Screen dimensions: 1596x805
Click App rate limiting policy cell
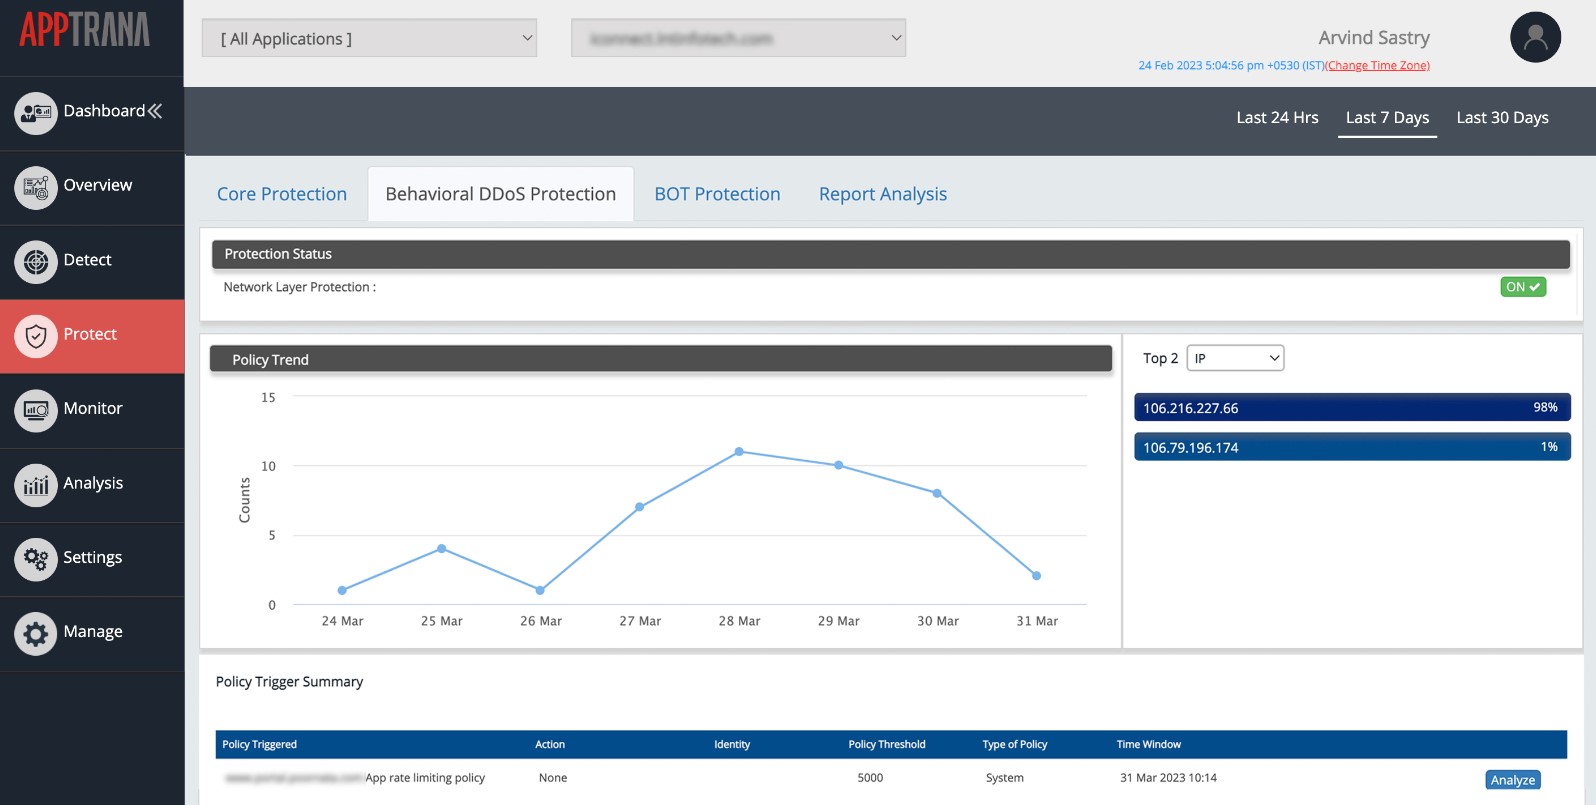425,778
